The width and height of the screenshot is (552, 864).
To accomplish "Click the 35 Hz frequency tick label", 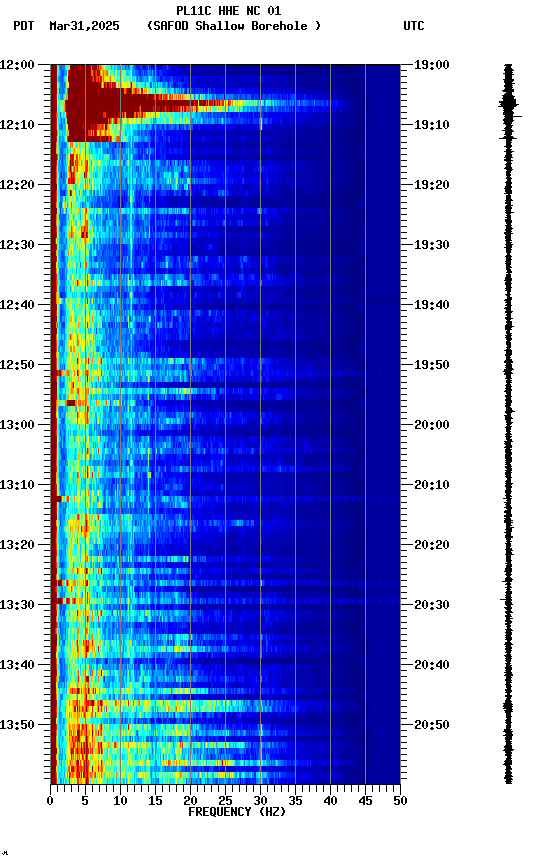I will (x=295, y=802).
